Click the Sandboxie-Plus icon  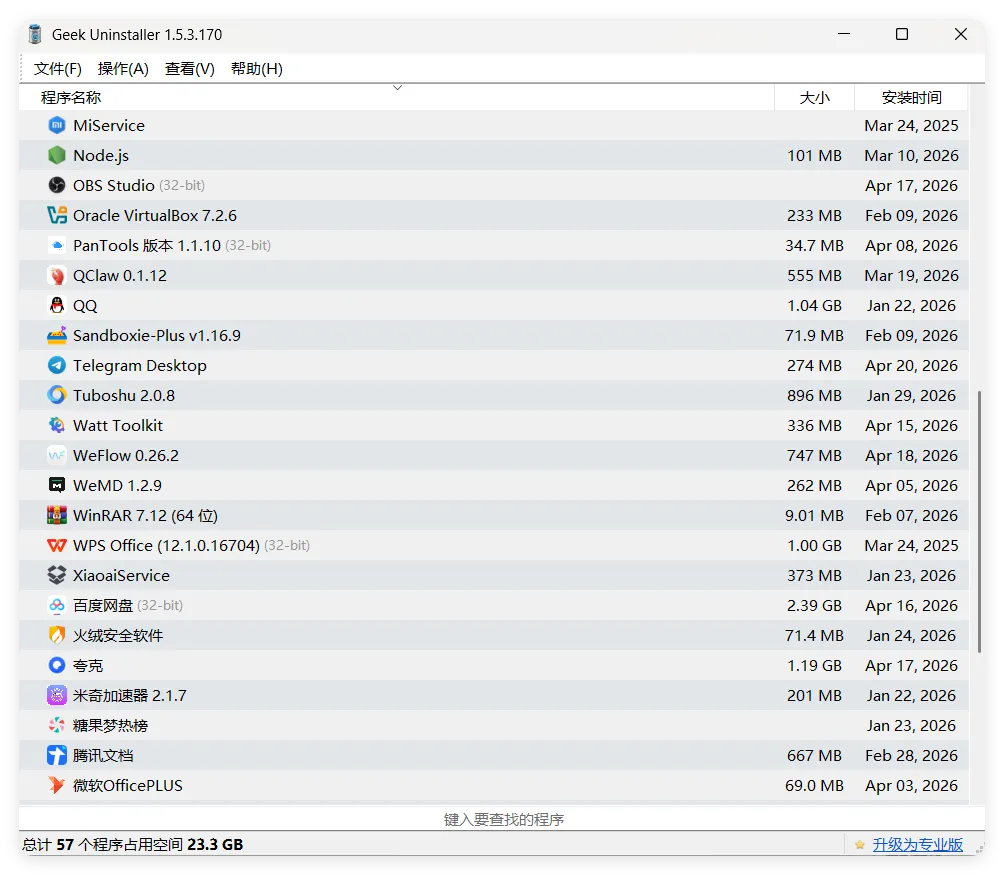tap(57, 335)
